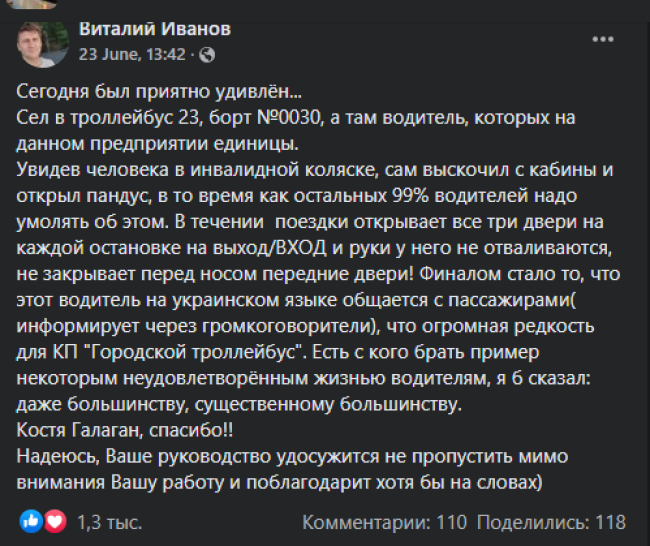
Task: View the Поделились: 118 shares list
Action: pos(551,522)
